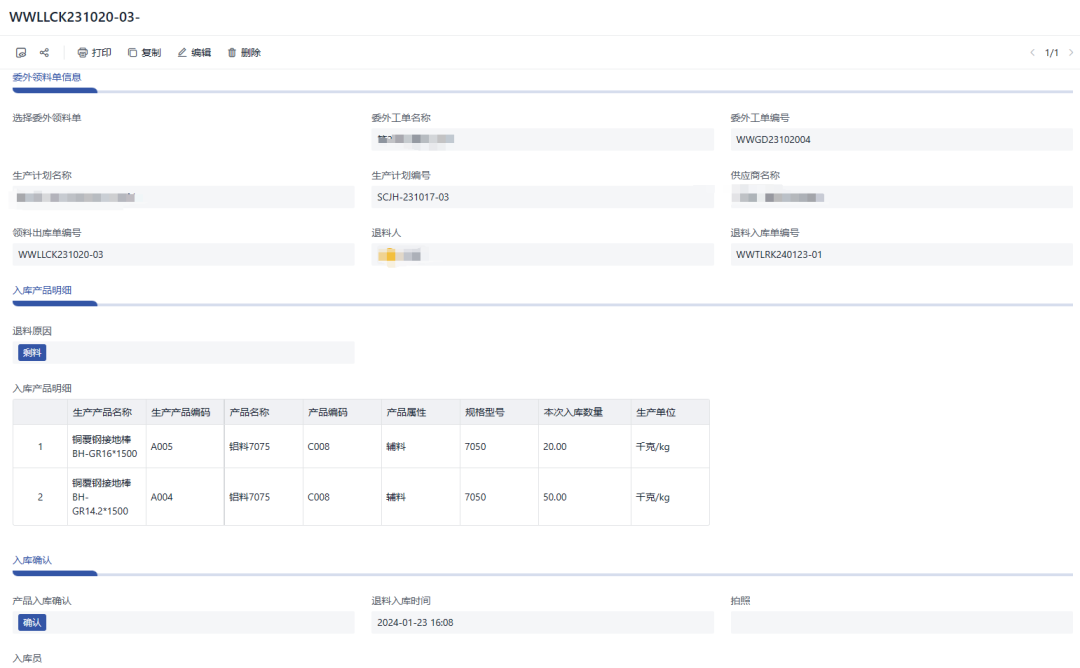The image size is (1080, 668).
Task: Click the 删除 delete button
Action: (244, 53)
